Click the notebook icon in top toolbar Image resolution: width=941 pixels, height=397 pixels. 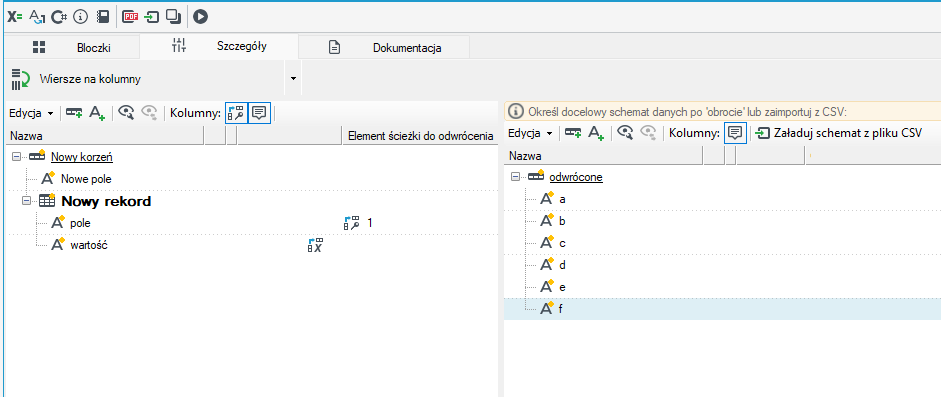tap(103, 17)
